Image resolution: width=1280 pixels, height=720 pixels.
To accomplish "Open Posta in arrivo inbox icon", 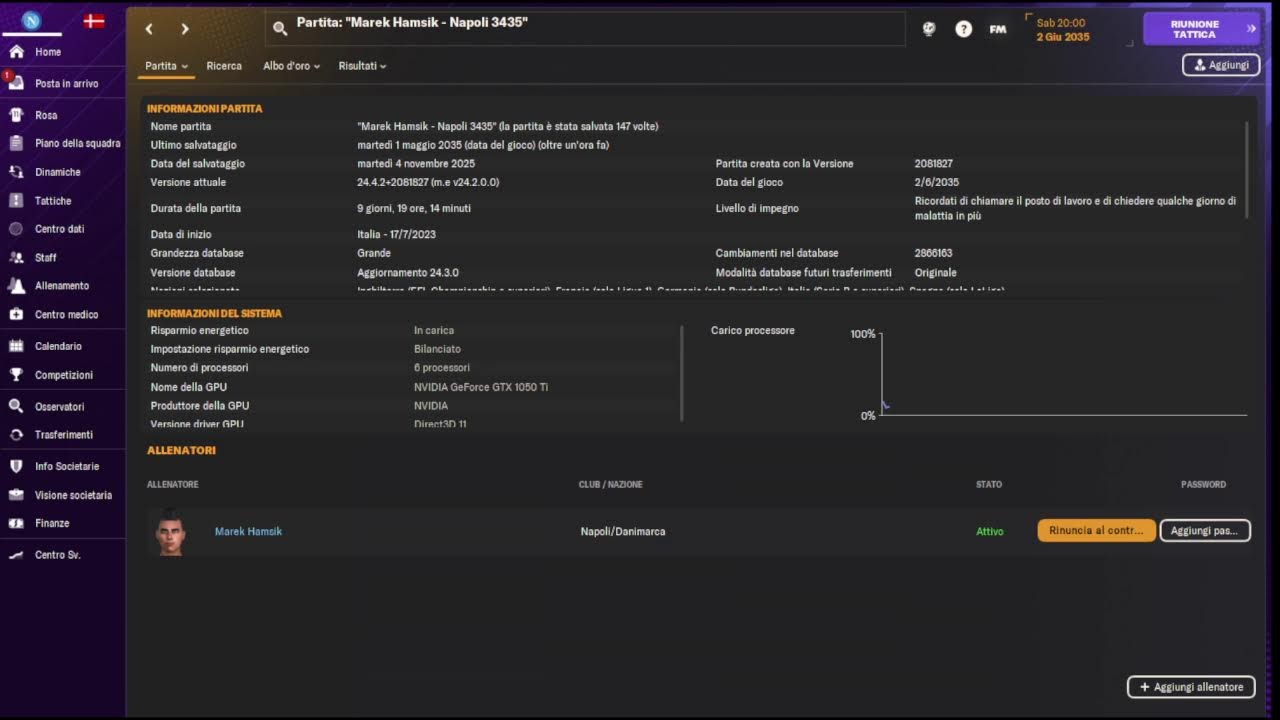I will pyautogui.click(x=16, y=83).
